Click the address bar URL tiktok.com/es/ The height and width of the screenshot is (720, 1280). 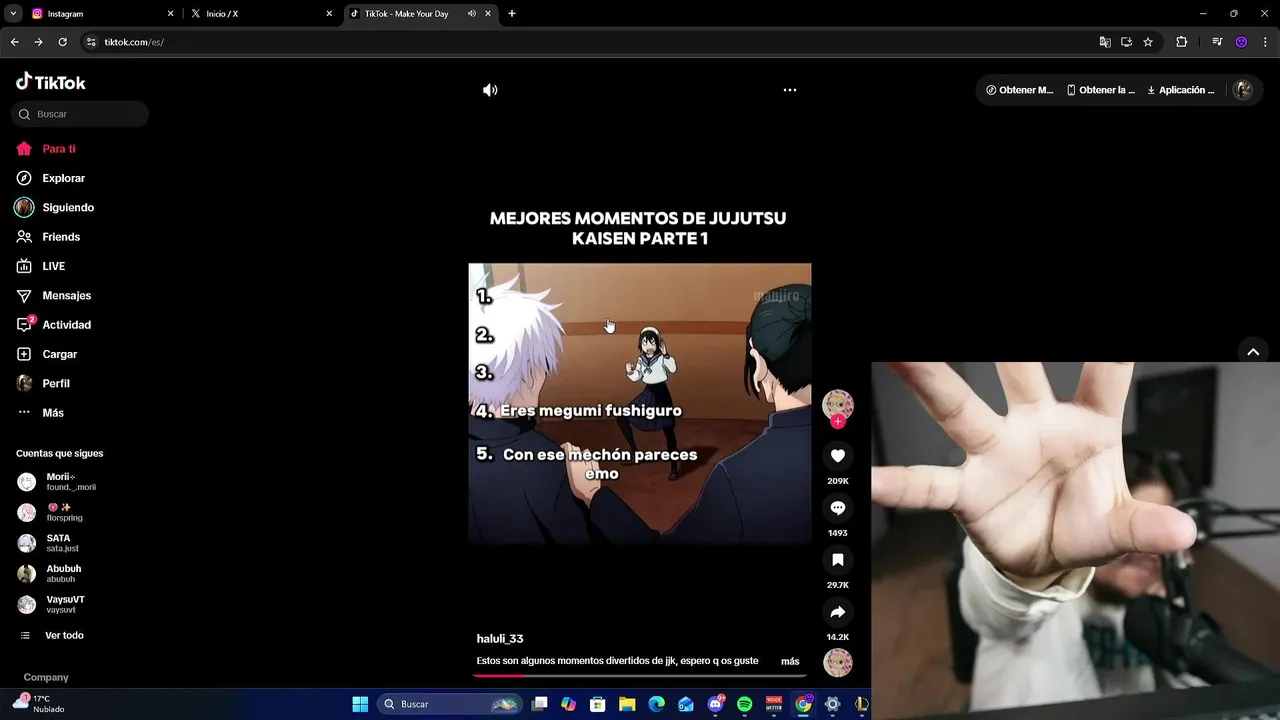134,42
